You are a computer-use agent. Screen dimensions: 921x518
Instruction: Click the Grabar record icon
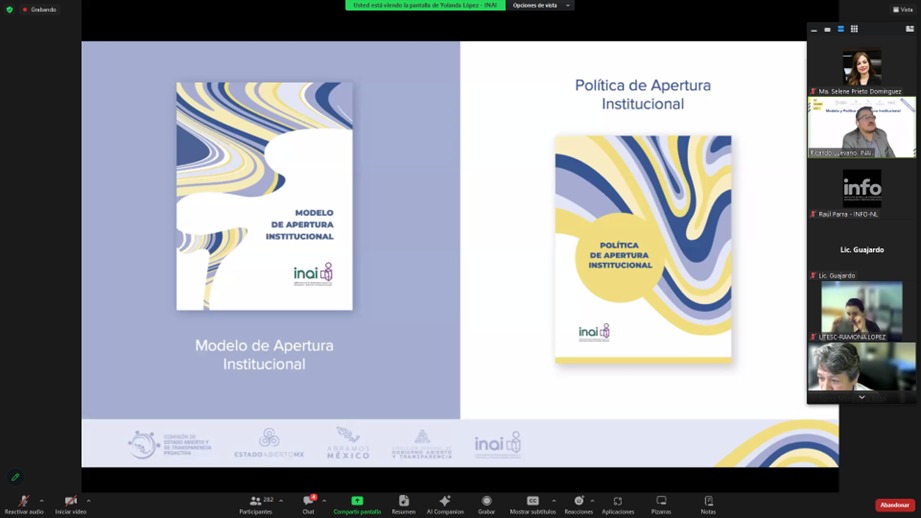[x=486, y=500]
